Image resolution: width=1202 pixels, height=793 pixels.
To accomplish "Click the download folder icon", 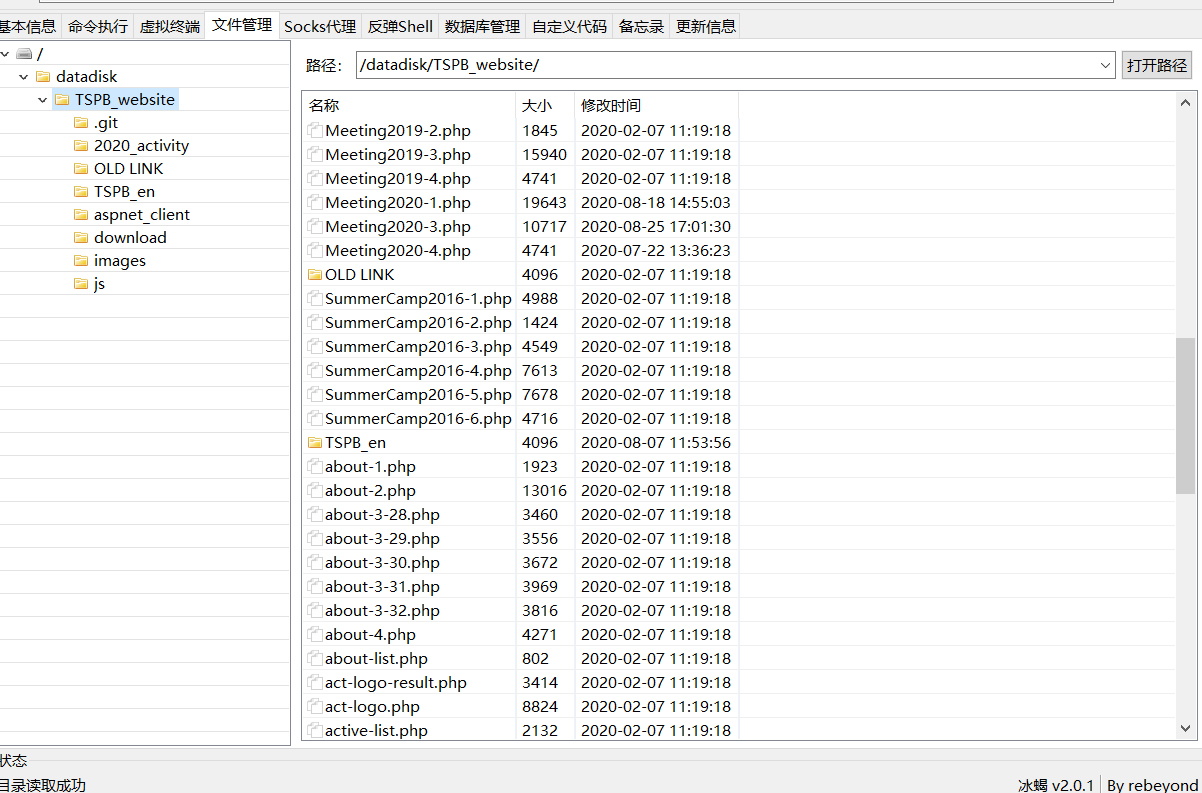I will (81, 238).
